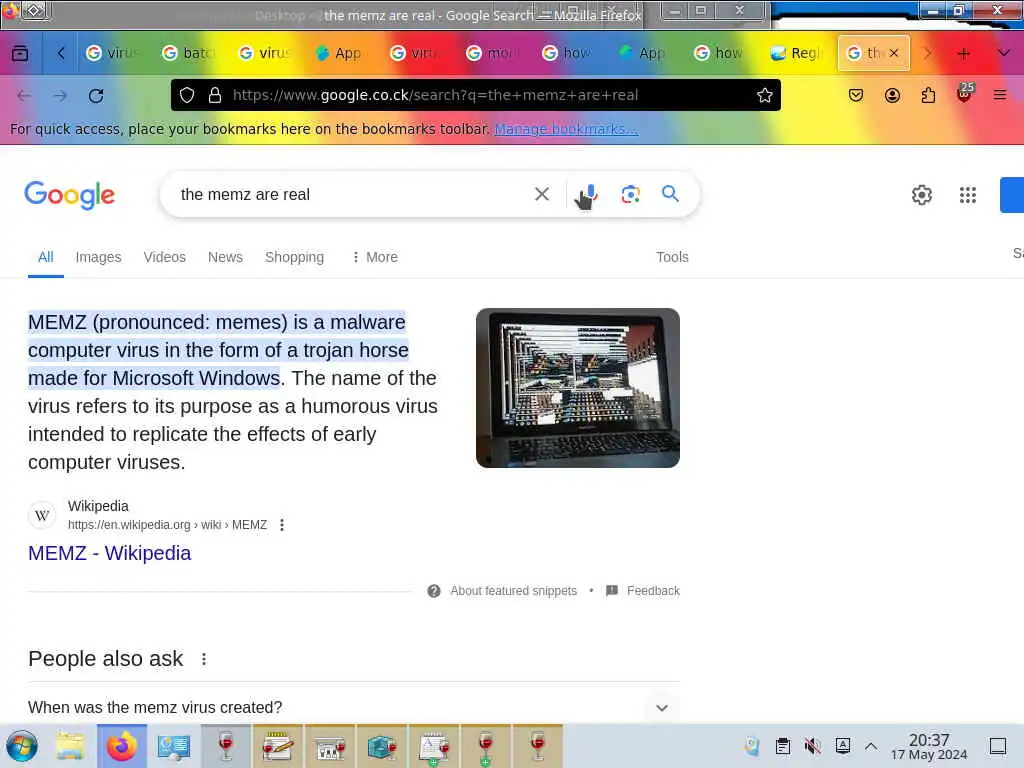Save page to Pocket

tap(856, 95)
